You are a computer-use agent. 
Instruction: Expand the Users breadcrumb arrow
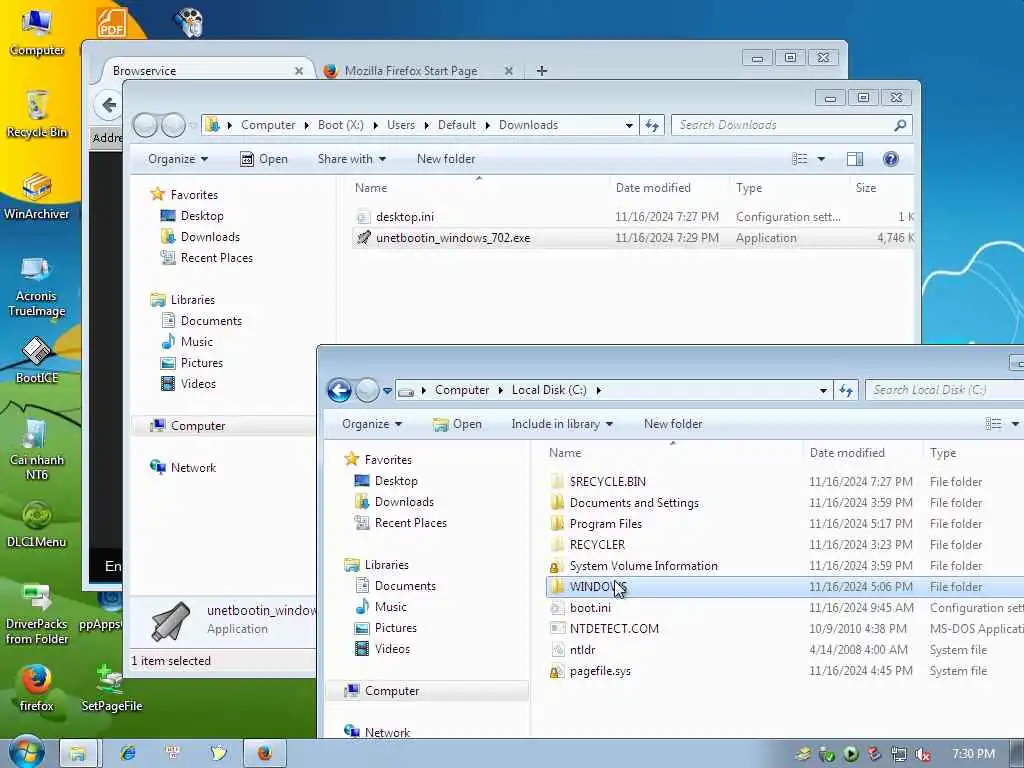tap(426, 125)
